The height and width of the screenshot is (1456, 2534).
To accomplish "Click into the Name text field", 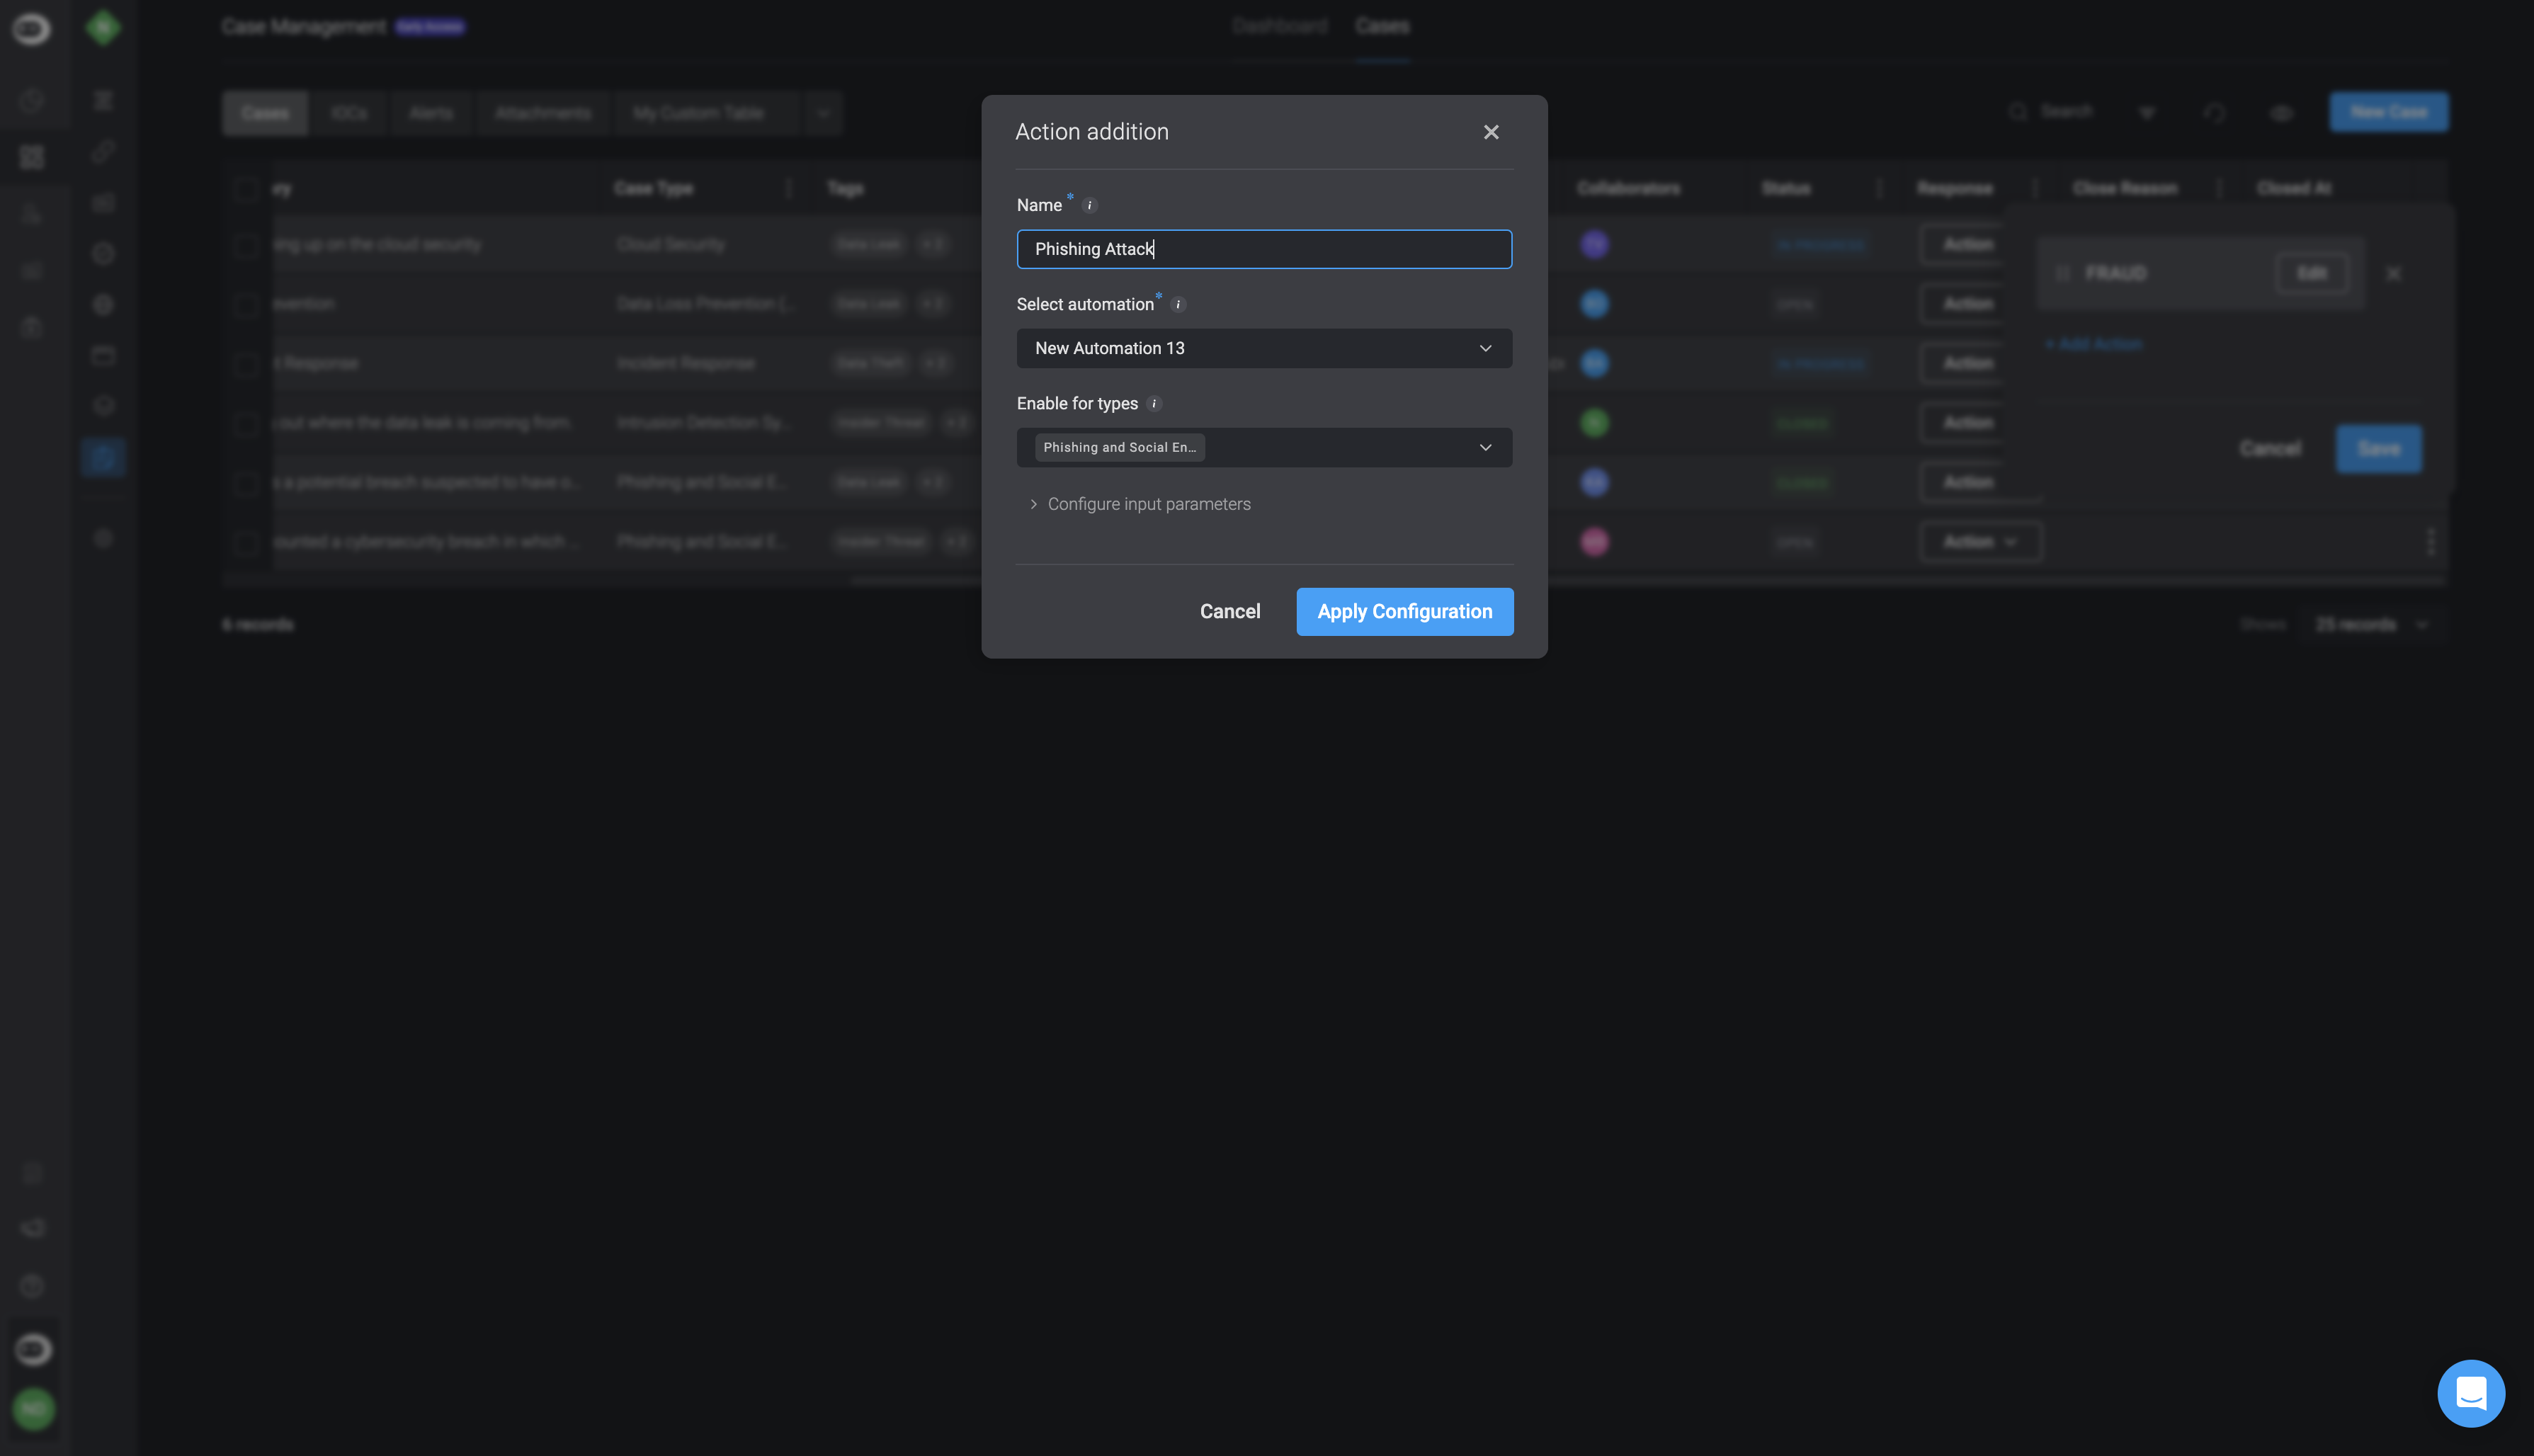I will [1263, 249].
